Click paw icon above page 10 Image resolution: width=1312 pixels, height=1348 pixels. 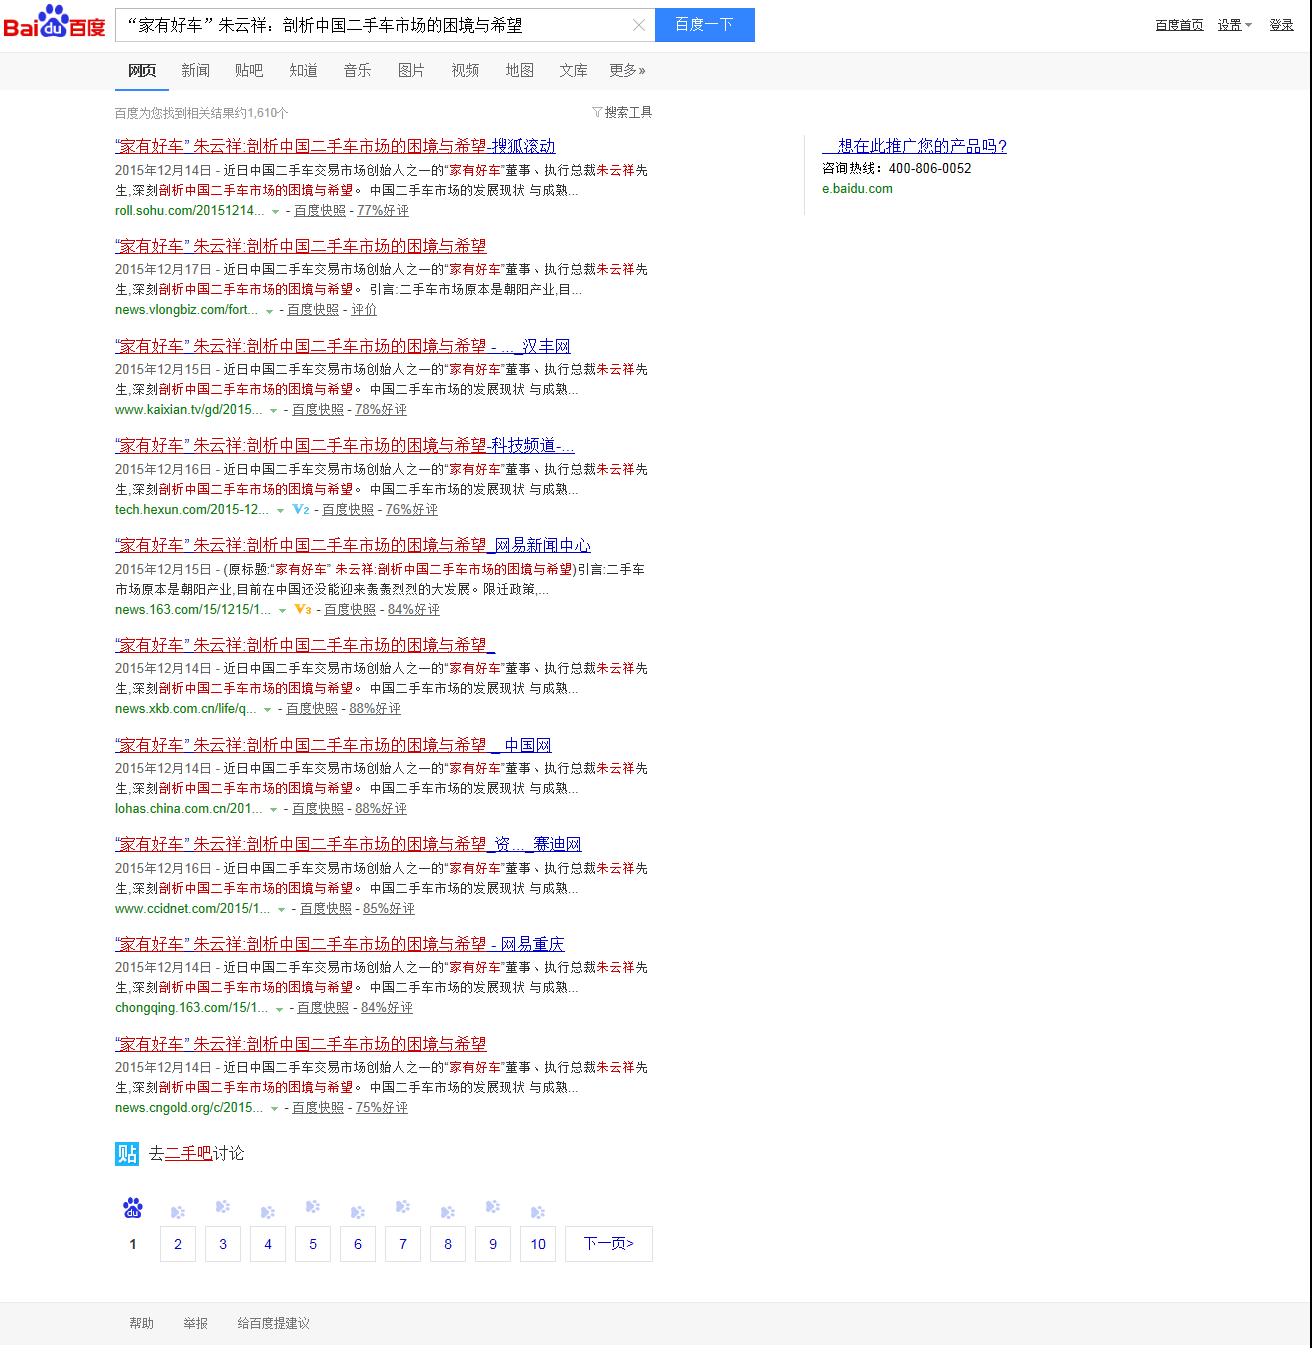(538, 1212)
